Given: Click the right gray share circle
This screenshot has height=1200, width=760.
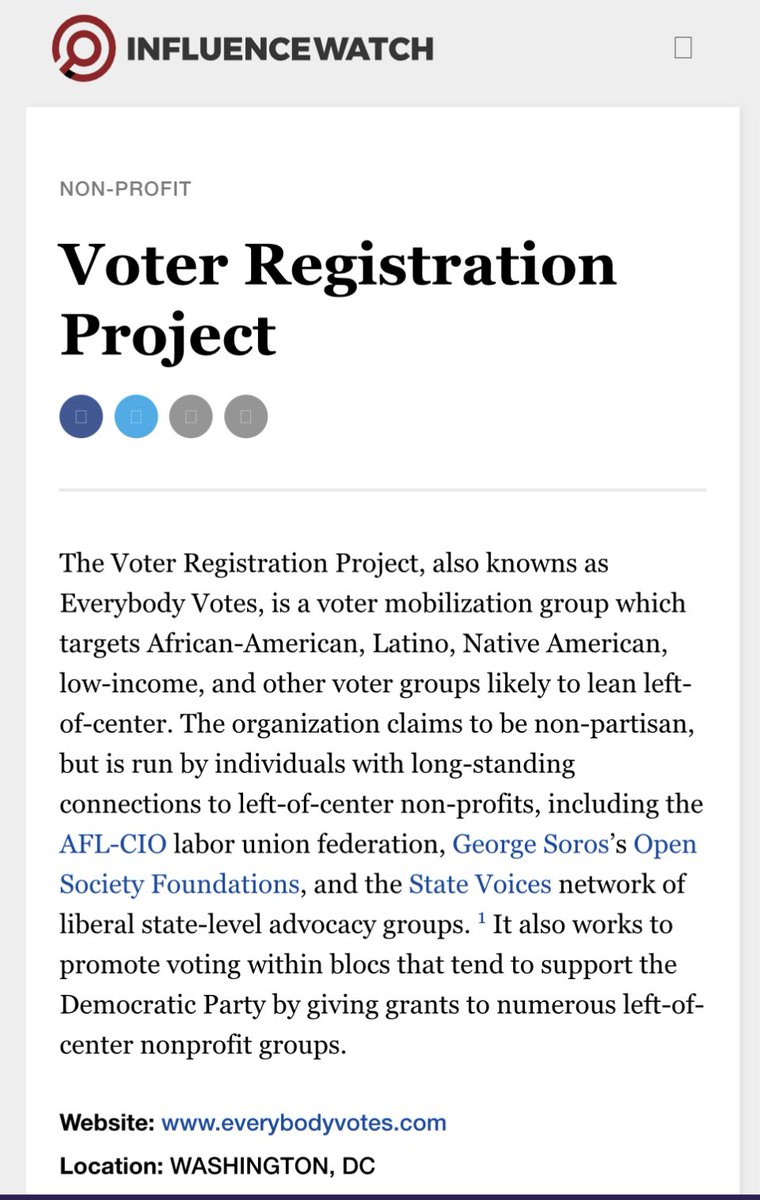Looking at the screenshot, I should [246, 416].
